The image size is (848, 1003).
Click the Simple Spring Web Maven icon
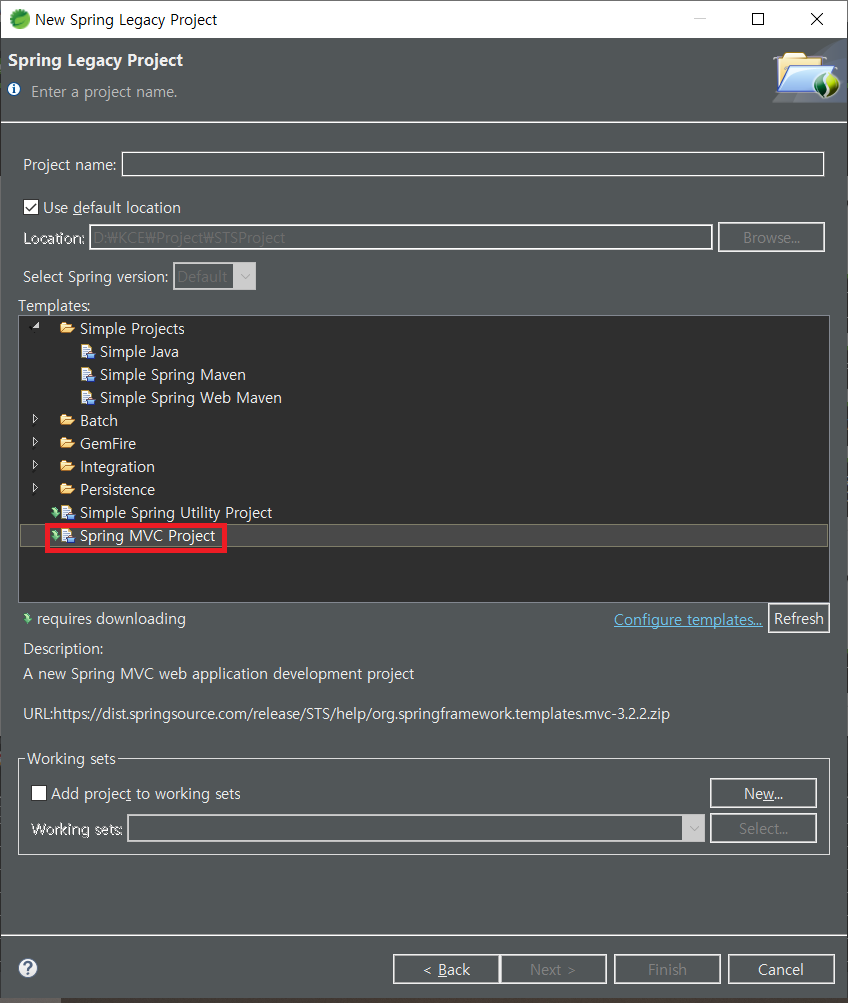tap(88, 397)
